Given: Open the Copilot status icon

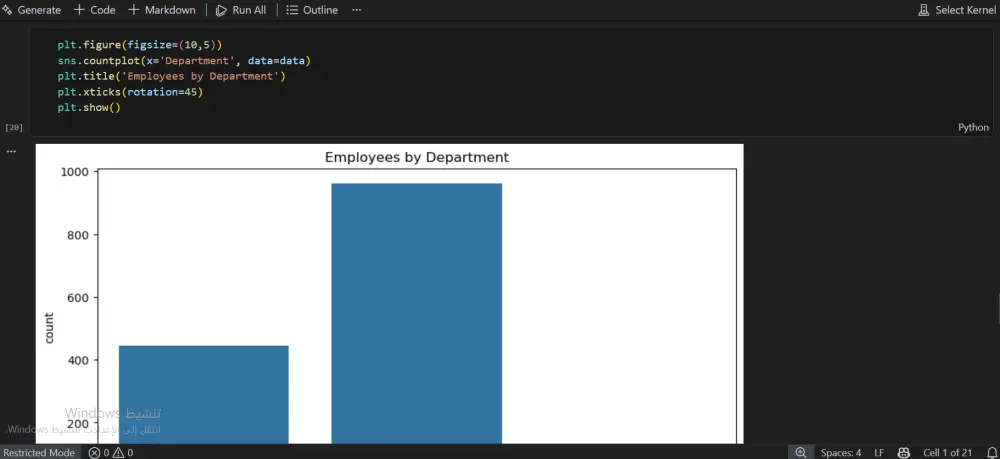Looking at the screenshot, I should point(904,453).
